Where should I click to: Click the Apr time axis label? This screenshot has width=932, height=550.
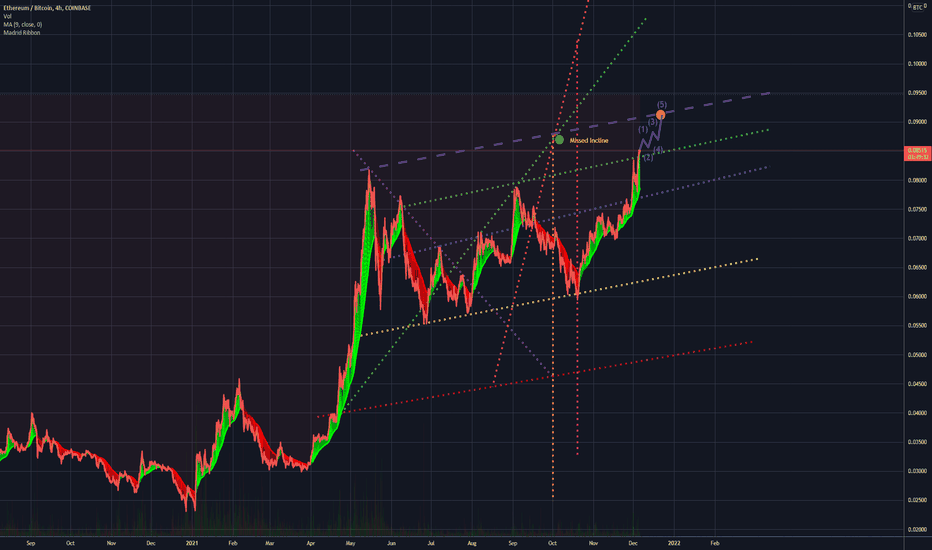[x=310, y=543]
